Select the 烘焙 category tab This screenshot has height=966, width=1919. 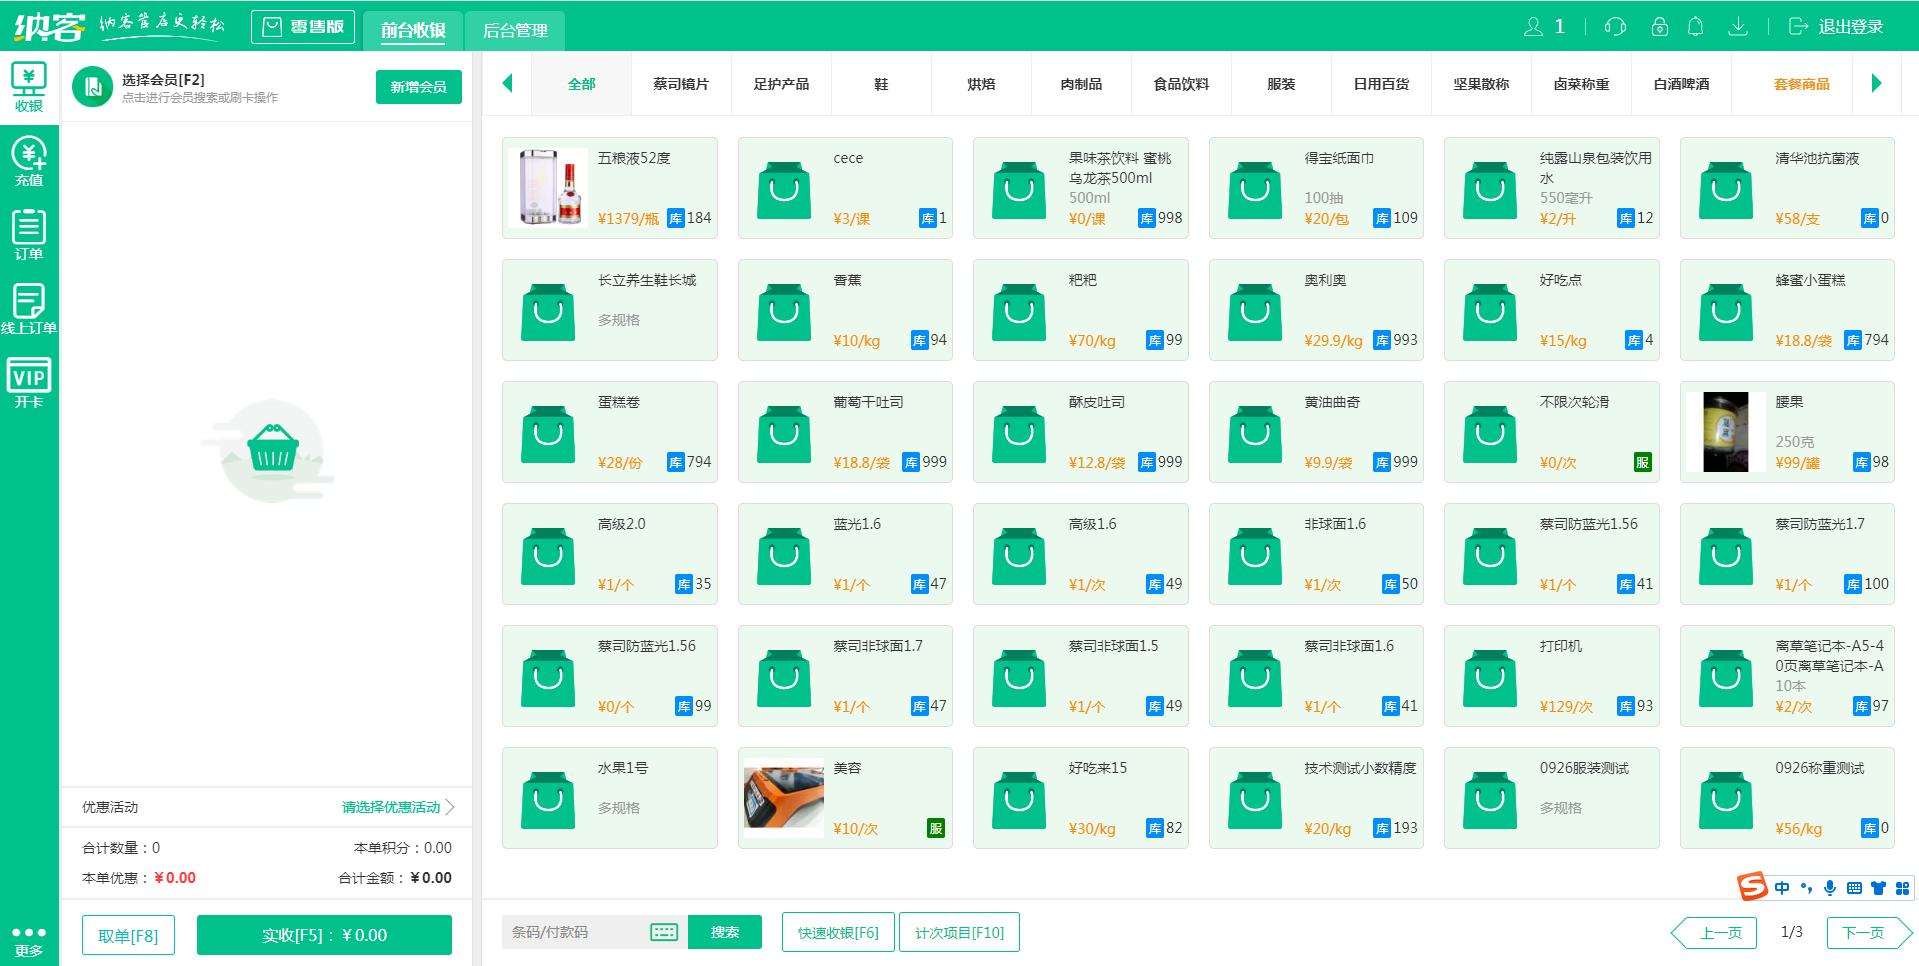tap(981, 84)
